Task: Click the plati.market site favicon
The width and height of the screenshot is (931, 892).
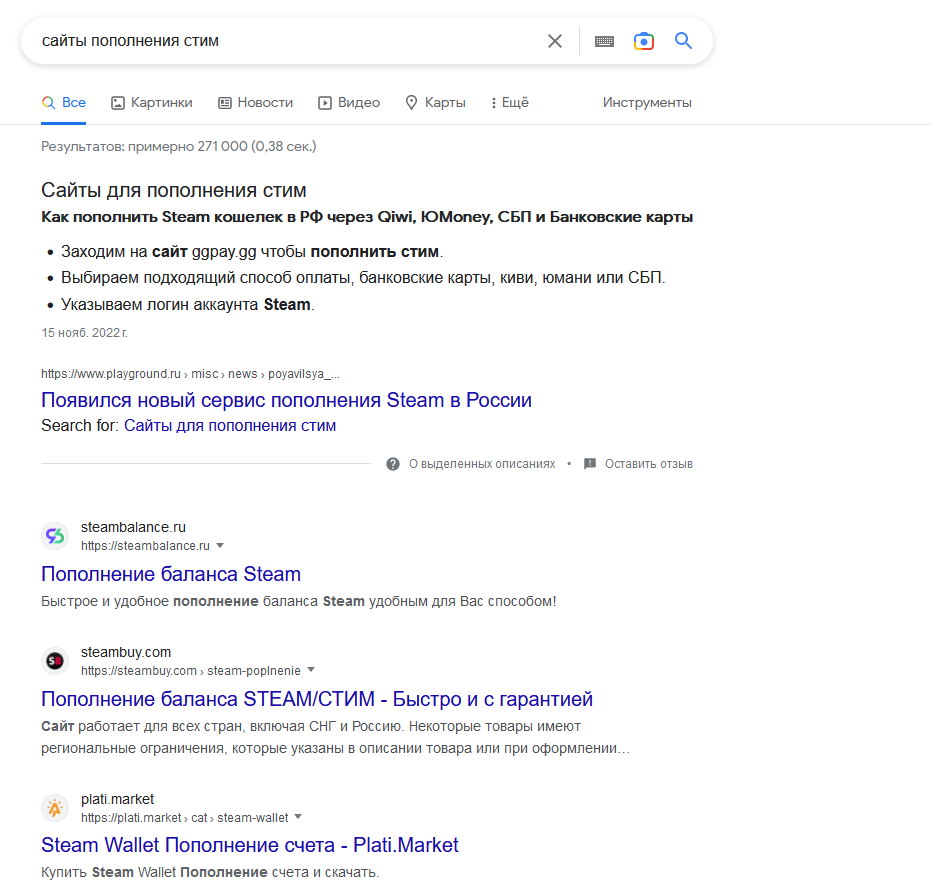Action: tap(55, 808)
